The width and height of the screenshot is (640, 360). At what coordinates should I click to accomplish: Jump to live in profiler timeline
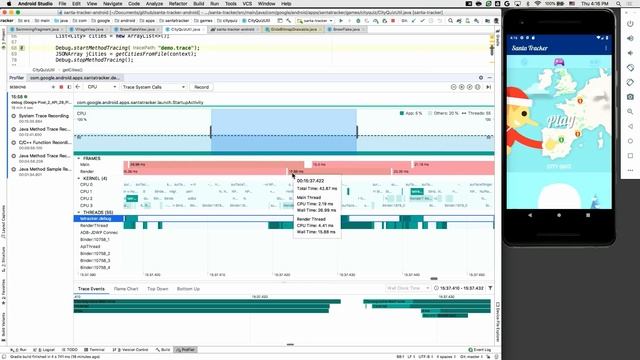pyautogui.click(x=489, y=87)
